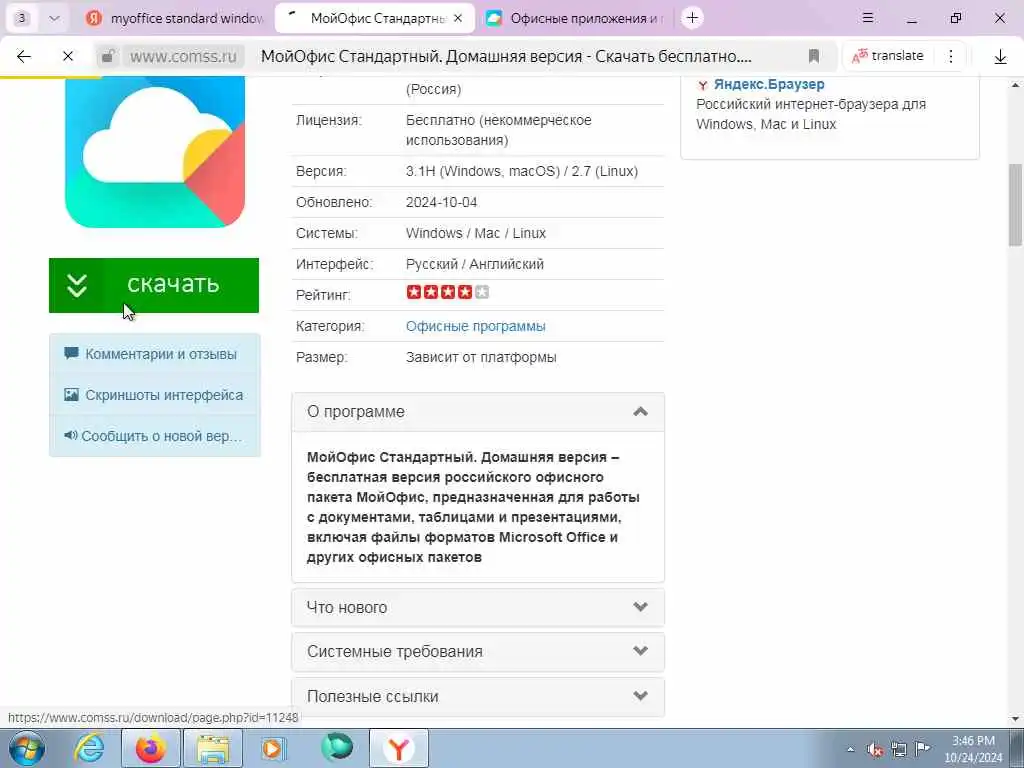The width and height of the screenshot is (1024, 768).
Task: Collapse the О программе section
Action: click(x=478, y=412)
